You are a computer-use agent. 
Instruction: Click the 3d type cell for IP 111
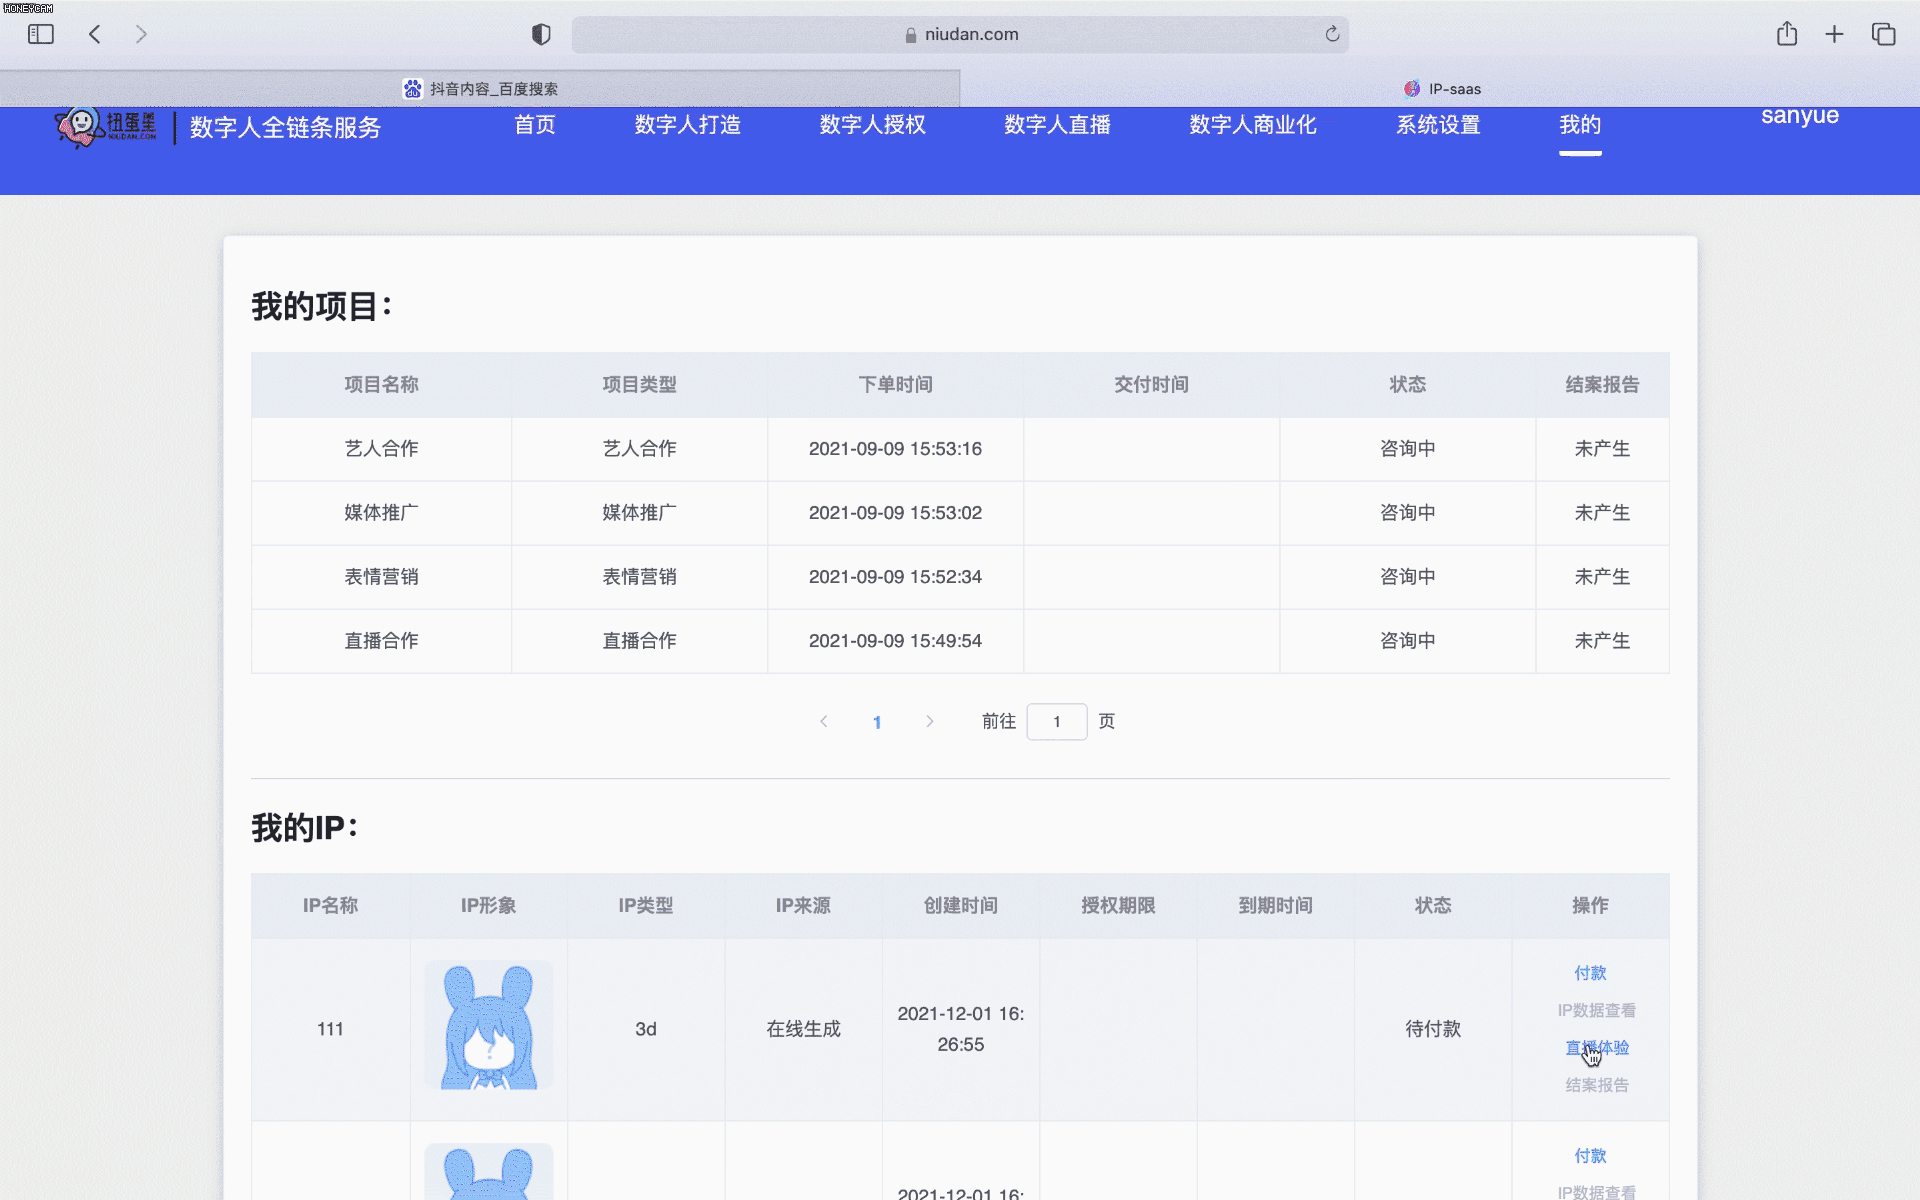[x=646, y=1029]
